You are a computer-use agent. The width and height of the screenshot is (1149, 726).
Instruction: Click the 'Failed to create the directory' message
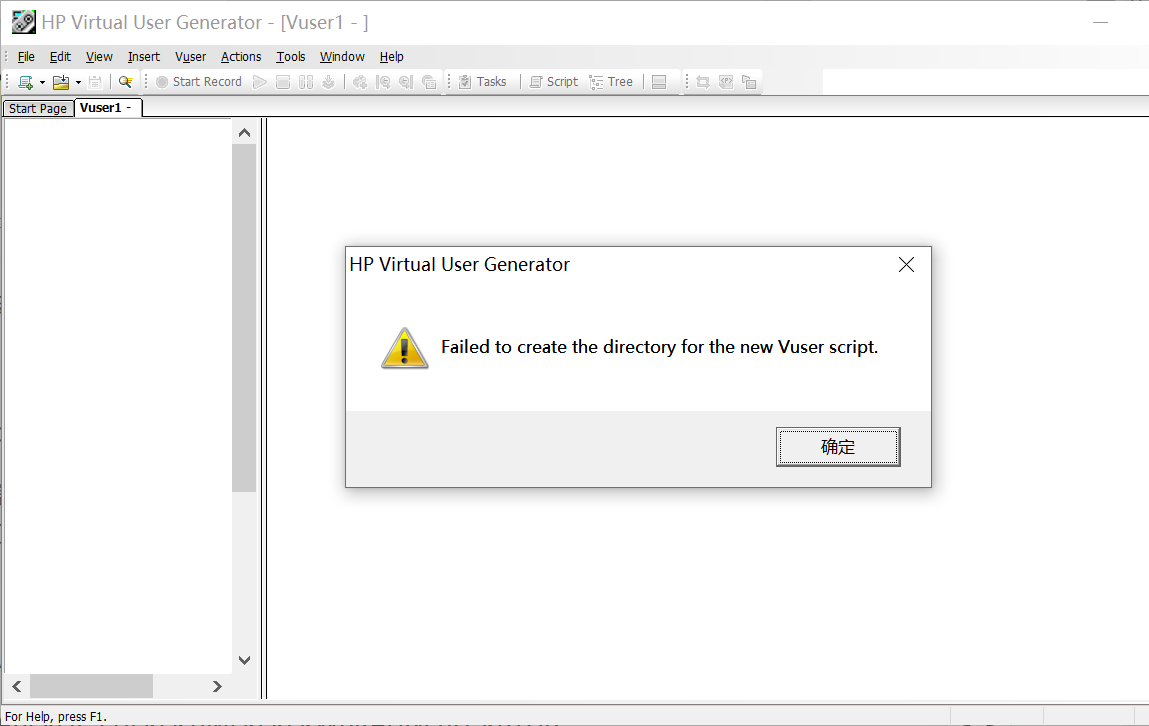click(660, 347)
